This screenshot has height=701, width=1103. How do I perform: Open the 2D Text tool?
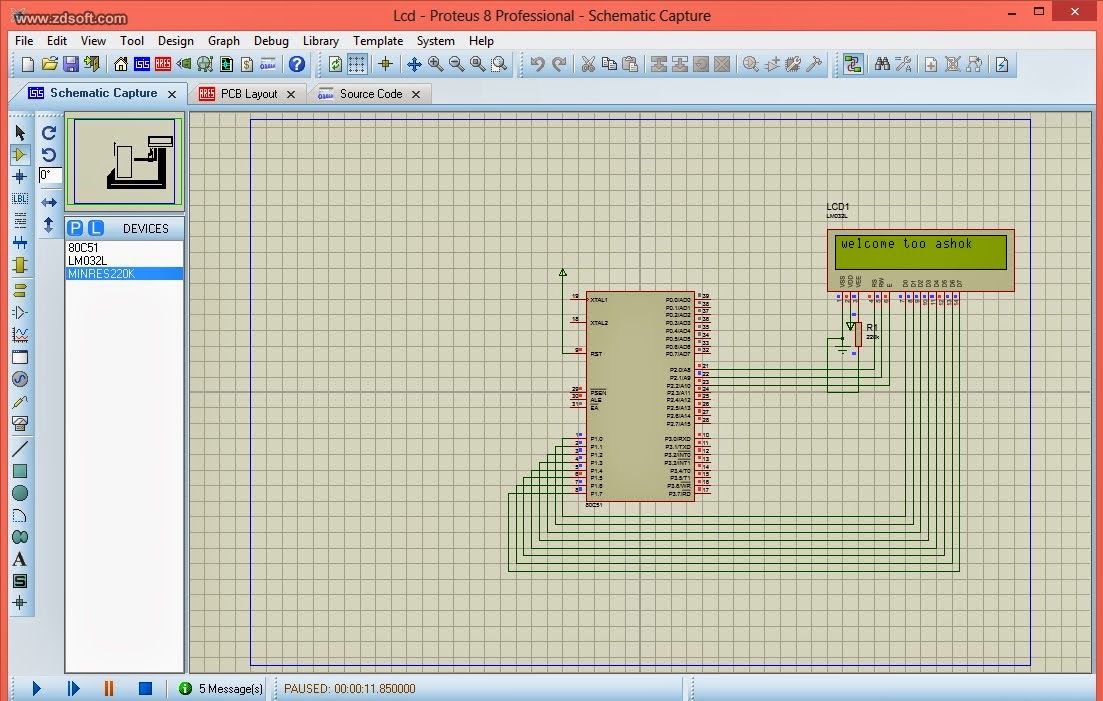click(x=20, y=560)
